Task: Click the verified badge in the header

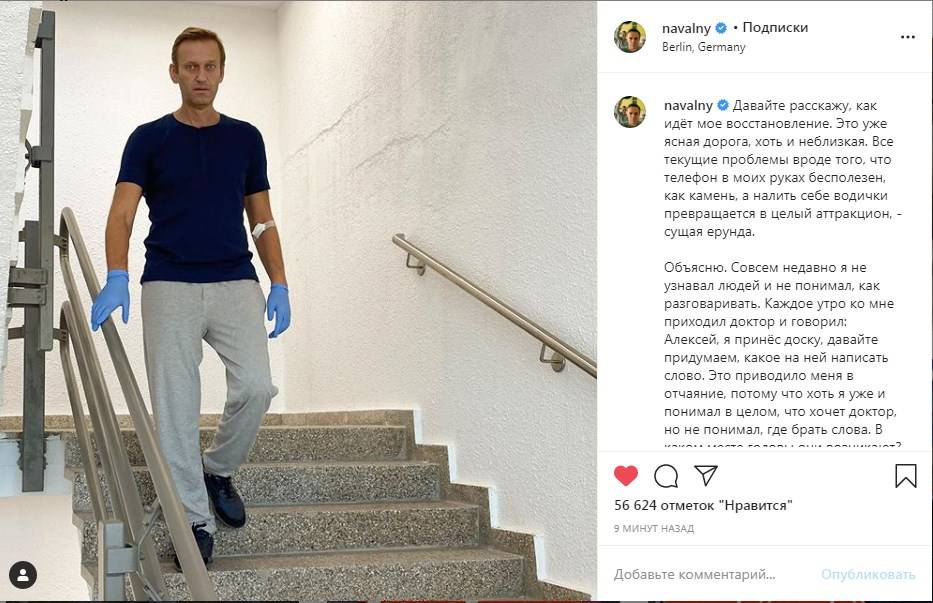Action: (x=721, y=27)
